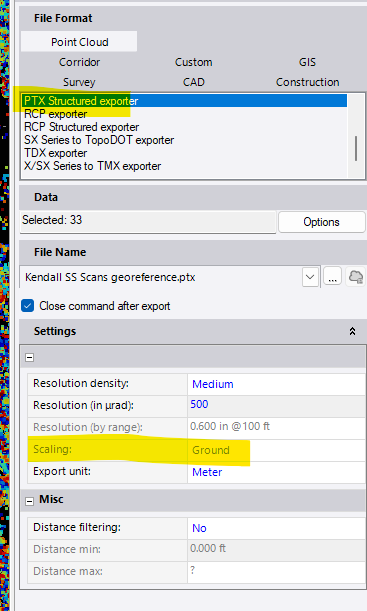The image size is (367, 611).
Task: Click the exporter list scrollbar thumb
Action: point(356,148)
